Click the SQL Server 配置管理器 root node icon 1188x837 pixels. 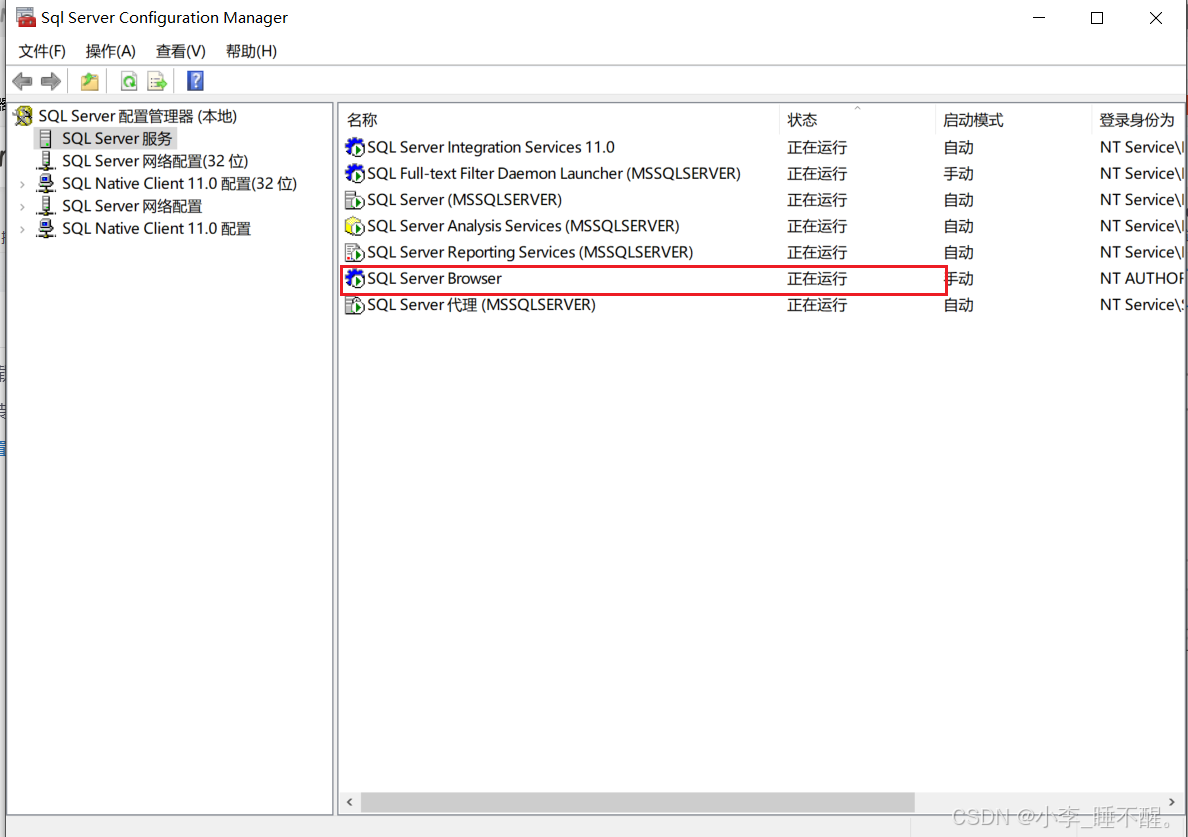coord(23,116)
